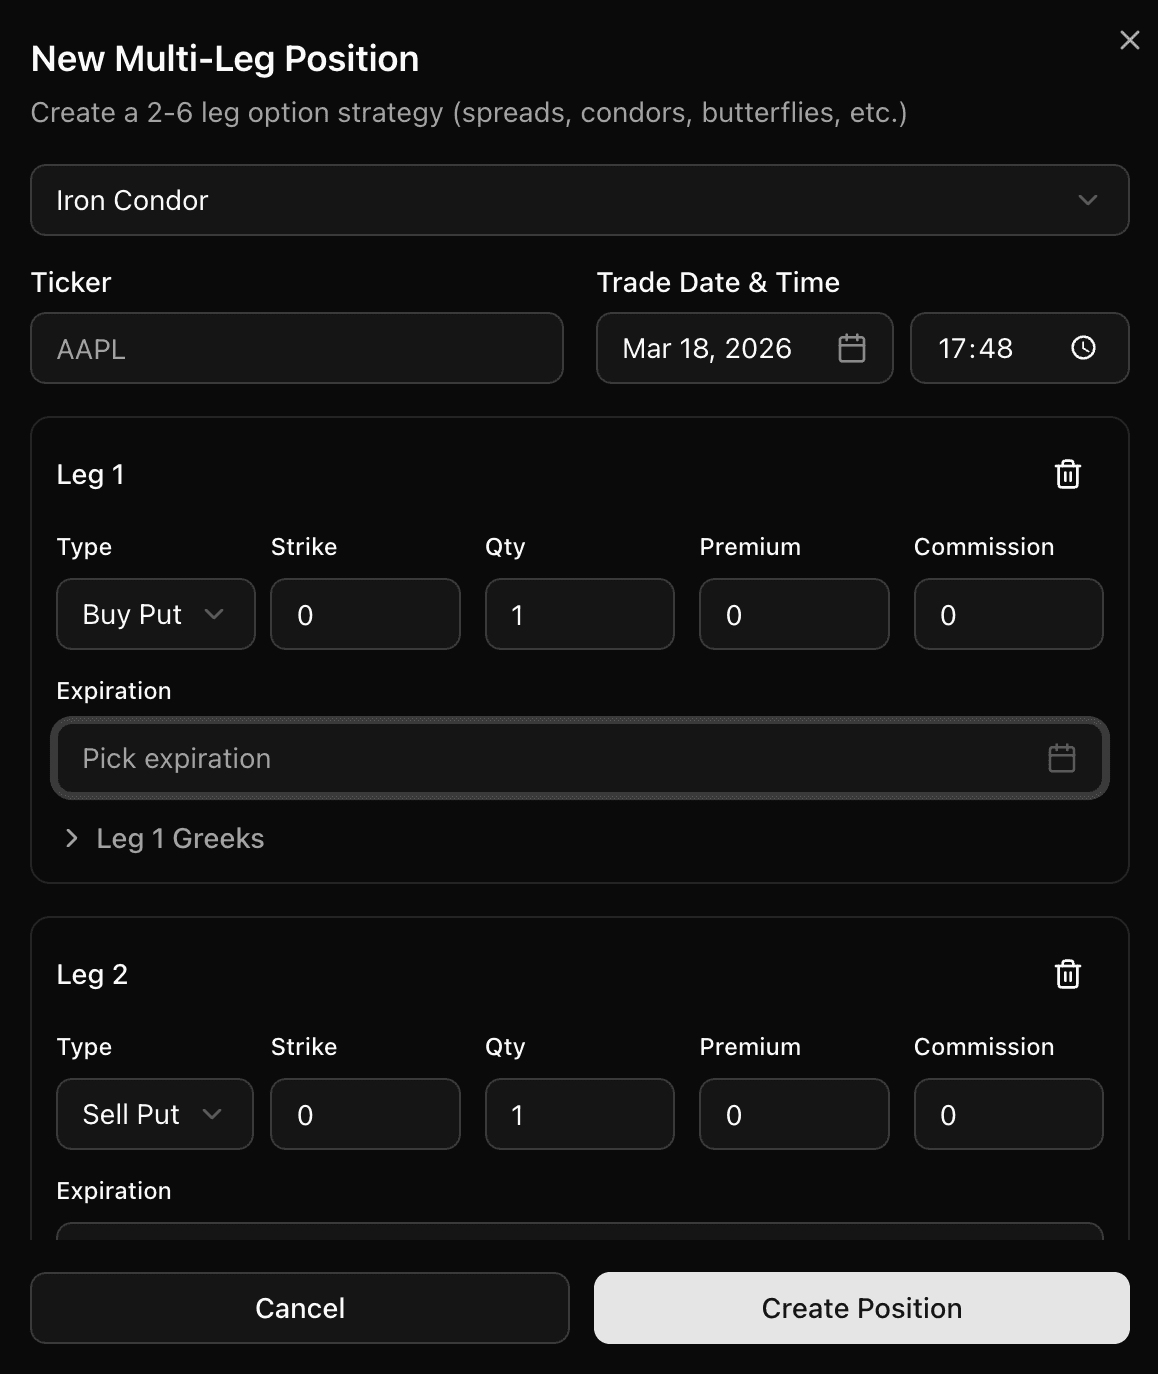Open the Iron Condor strategy dropdown
Screen dimensions: 1158x1374
pos(580,200)
